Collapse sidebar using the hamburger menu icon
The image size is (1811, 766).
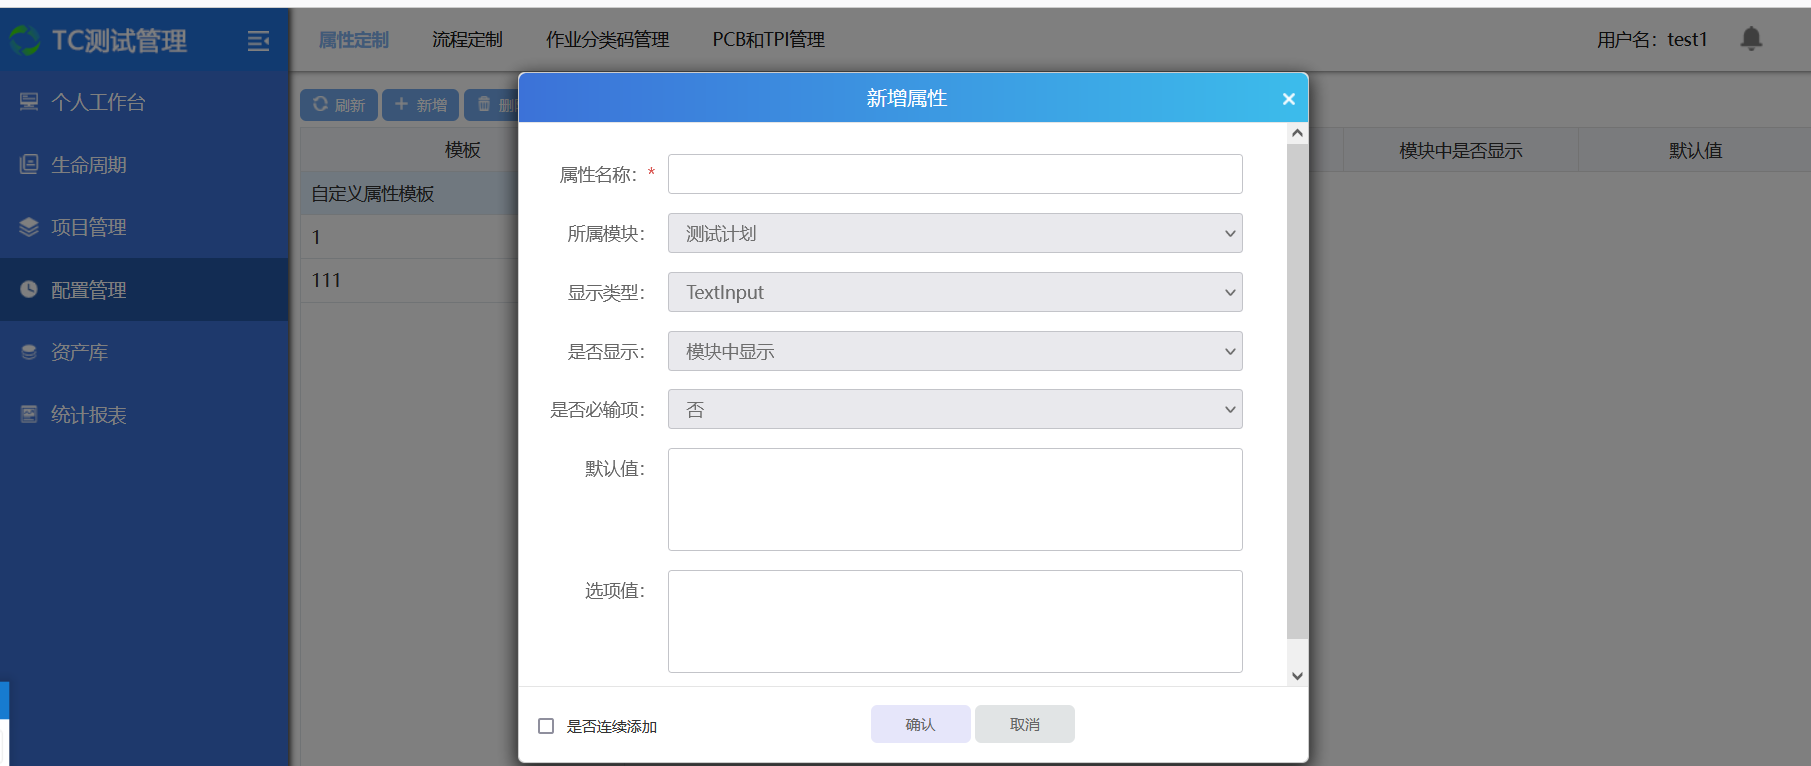258,41
